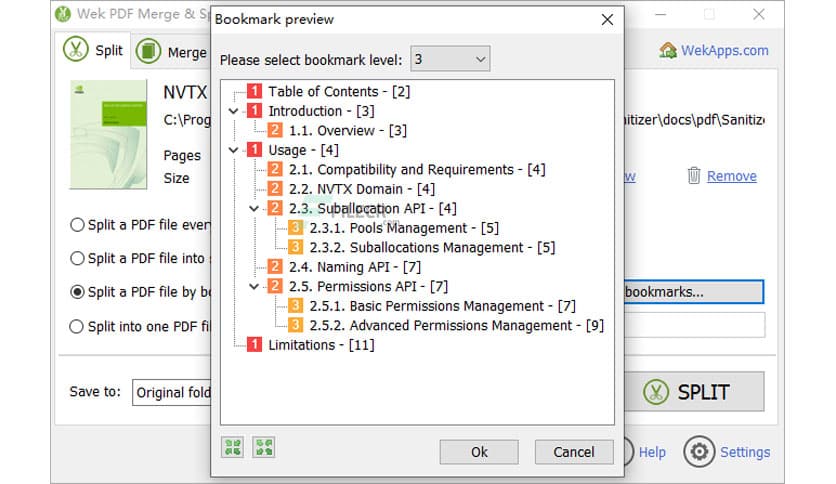This screenshot has height=484, width=836.
Task: Open the WekApps.com link
Action: pos(725,50)
